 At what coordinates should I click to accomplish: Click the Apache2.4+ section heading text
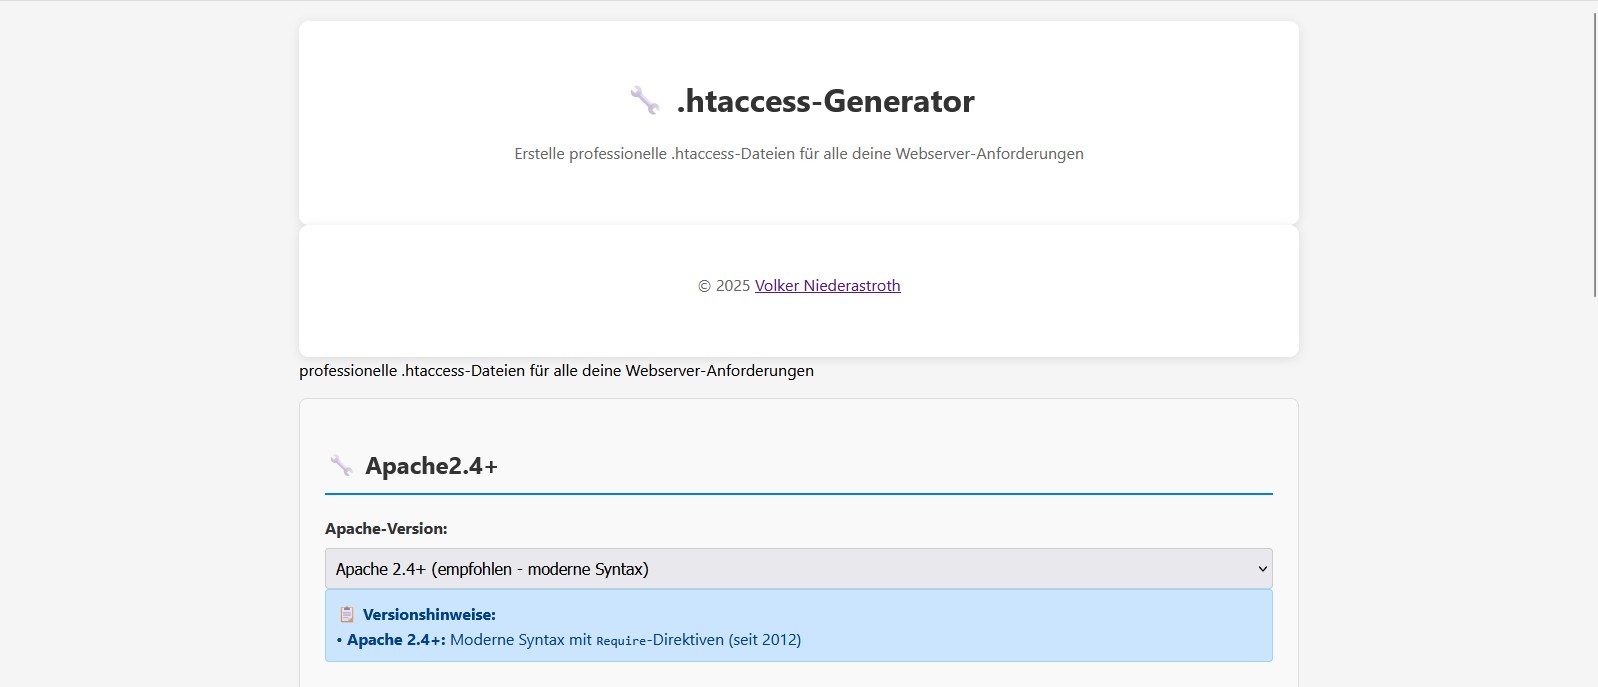click(x=431, y=466)
